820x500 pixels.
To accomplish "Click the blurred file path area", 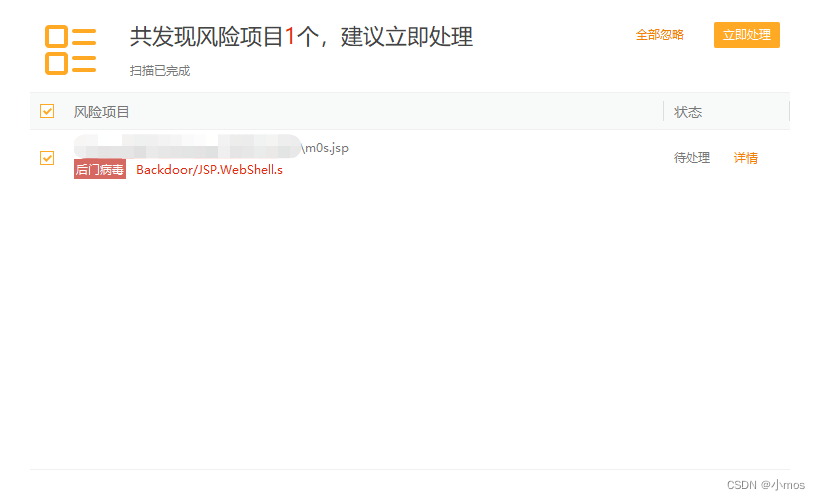I will (187, 146).
